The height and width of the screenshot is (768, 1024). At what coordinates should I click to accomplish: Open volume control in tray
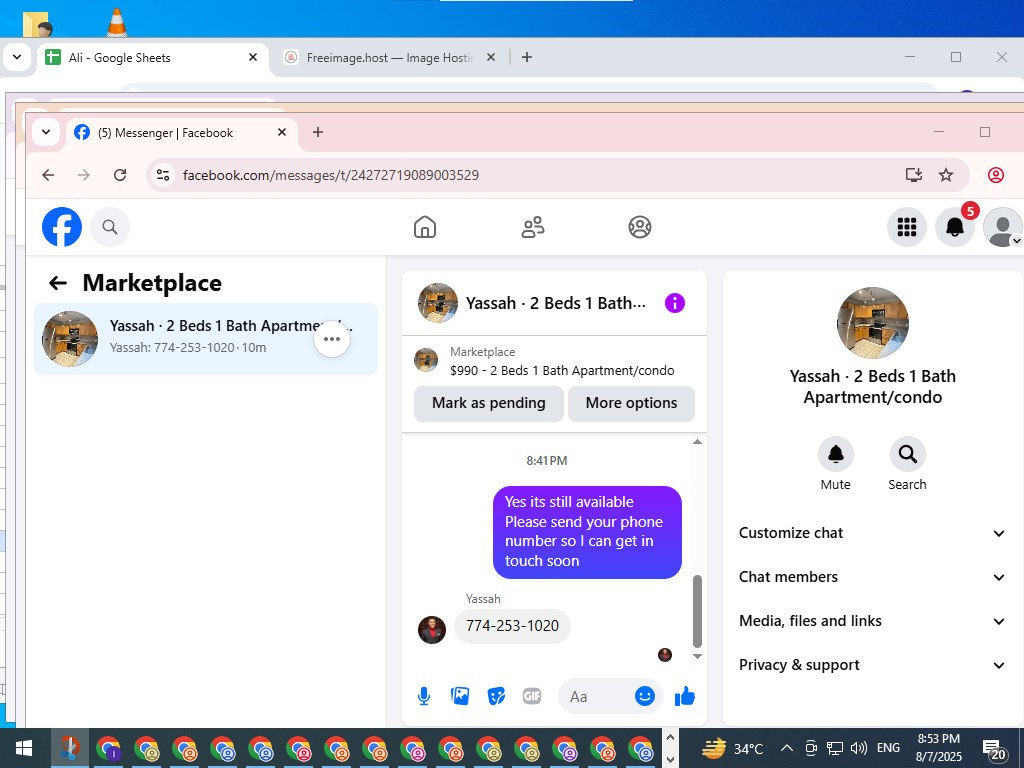[859, 748]
